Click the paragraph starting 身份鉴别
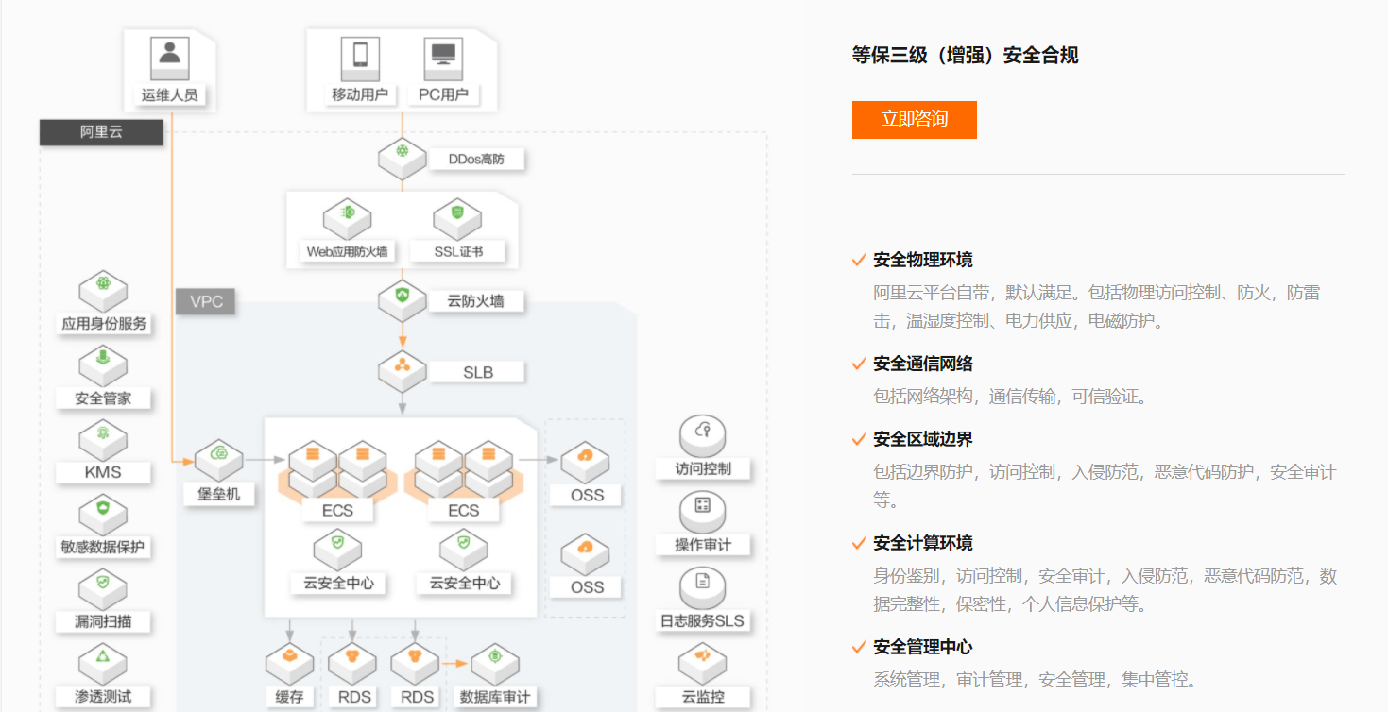This screenshot has width=1389, height=712. point(1105,590)
